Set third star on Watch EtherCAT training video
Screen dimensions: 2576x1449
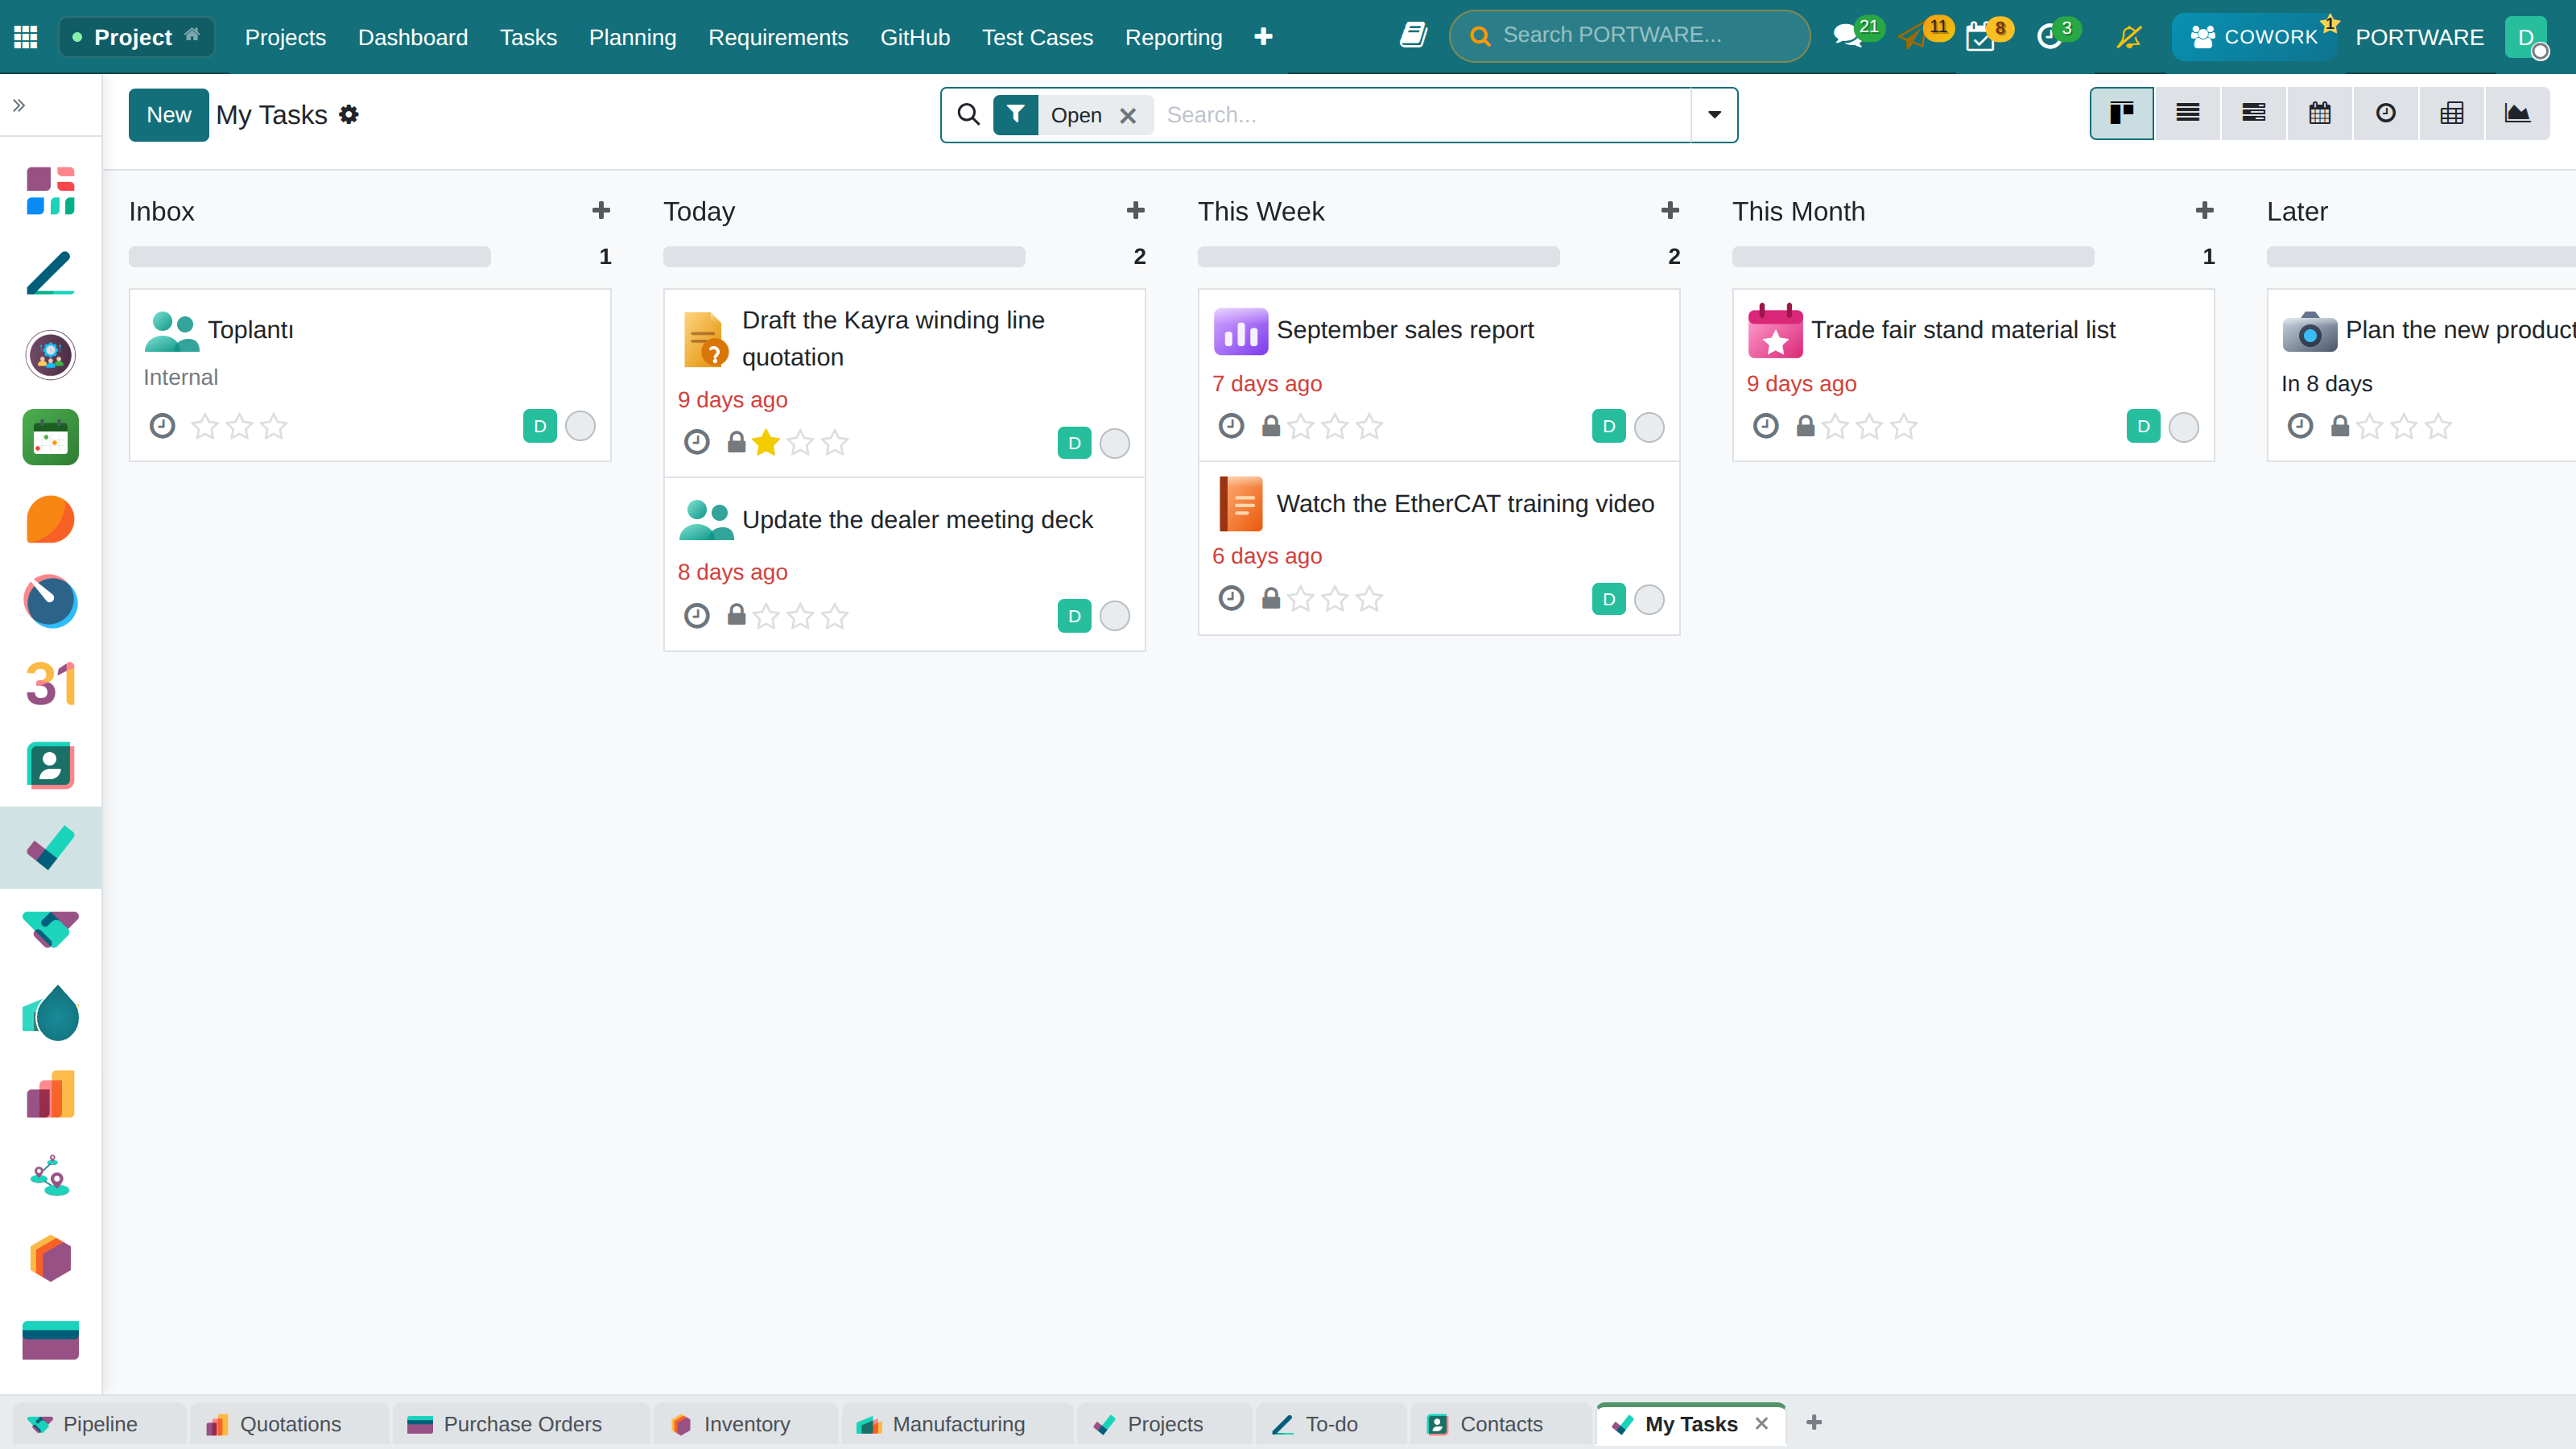1369,599
